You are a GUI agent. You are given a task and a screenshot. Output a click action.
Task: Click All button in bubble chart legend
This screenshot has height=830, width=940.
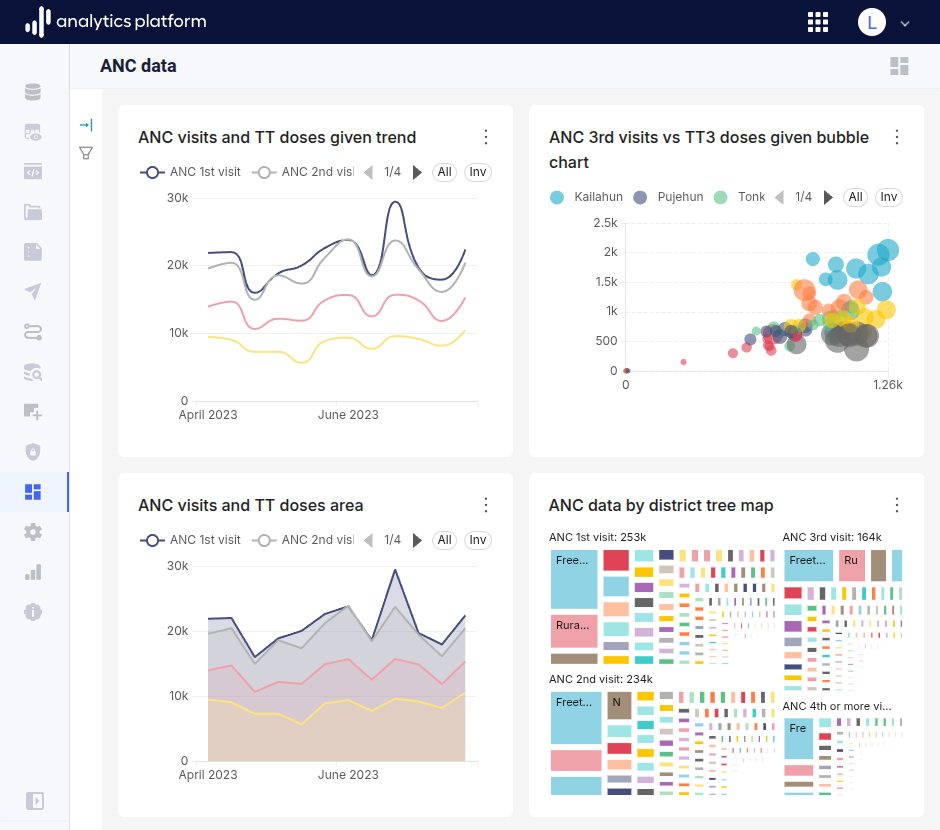855,197
